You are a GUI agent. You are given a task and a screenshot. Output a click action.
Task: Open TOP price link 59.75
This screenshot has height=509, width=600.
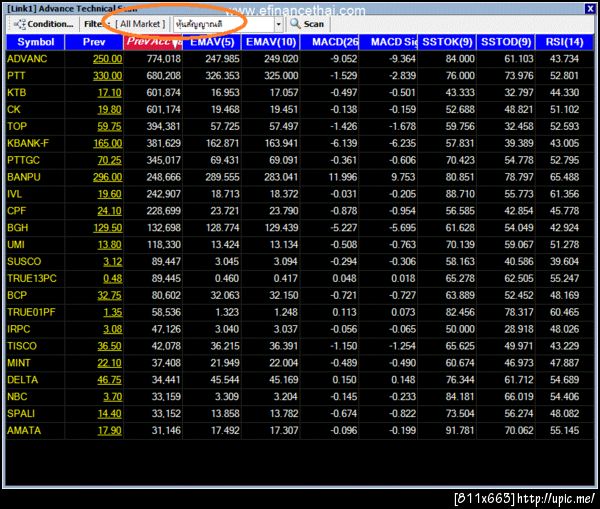[x=109, y=126]
